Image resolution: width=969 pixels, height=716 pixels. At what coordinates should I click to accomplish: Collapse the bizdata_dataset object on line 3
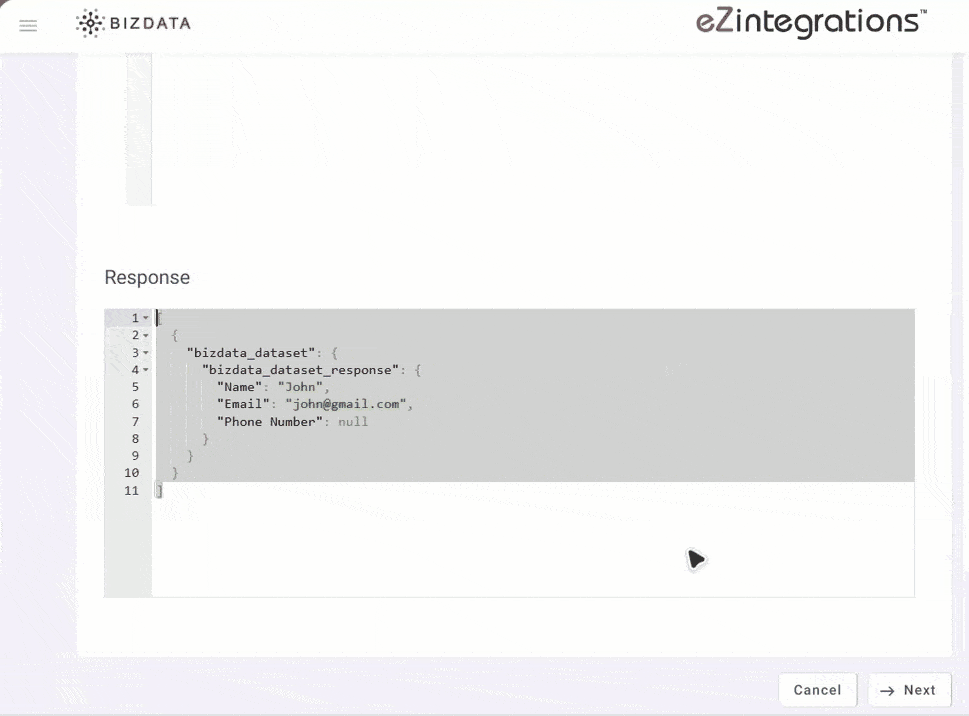145,352
